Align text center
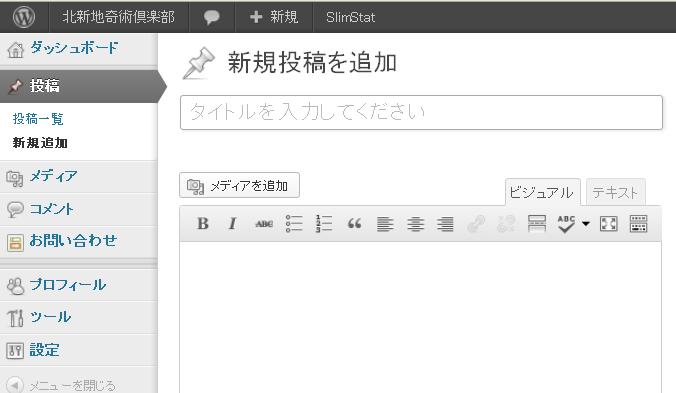The image size is (676, 393). 416,224
